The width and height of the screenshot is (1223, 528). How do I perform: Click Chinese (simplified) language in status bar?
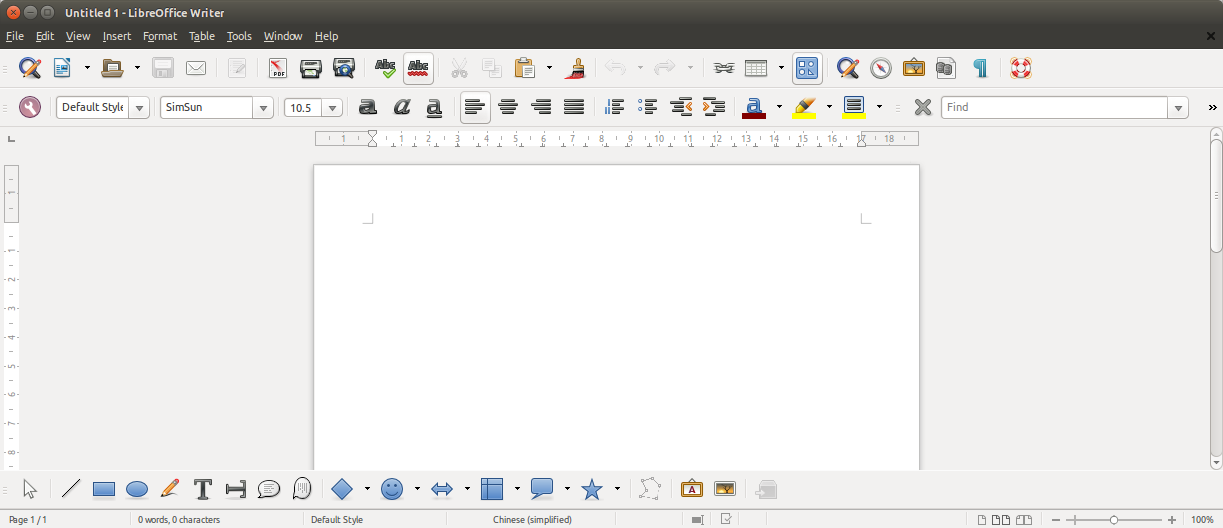[x=532, y=520]
